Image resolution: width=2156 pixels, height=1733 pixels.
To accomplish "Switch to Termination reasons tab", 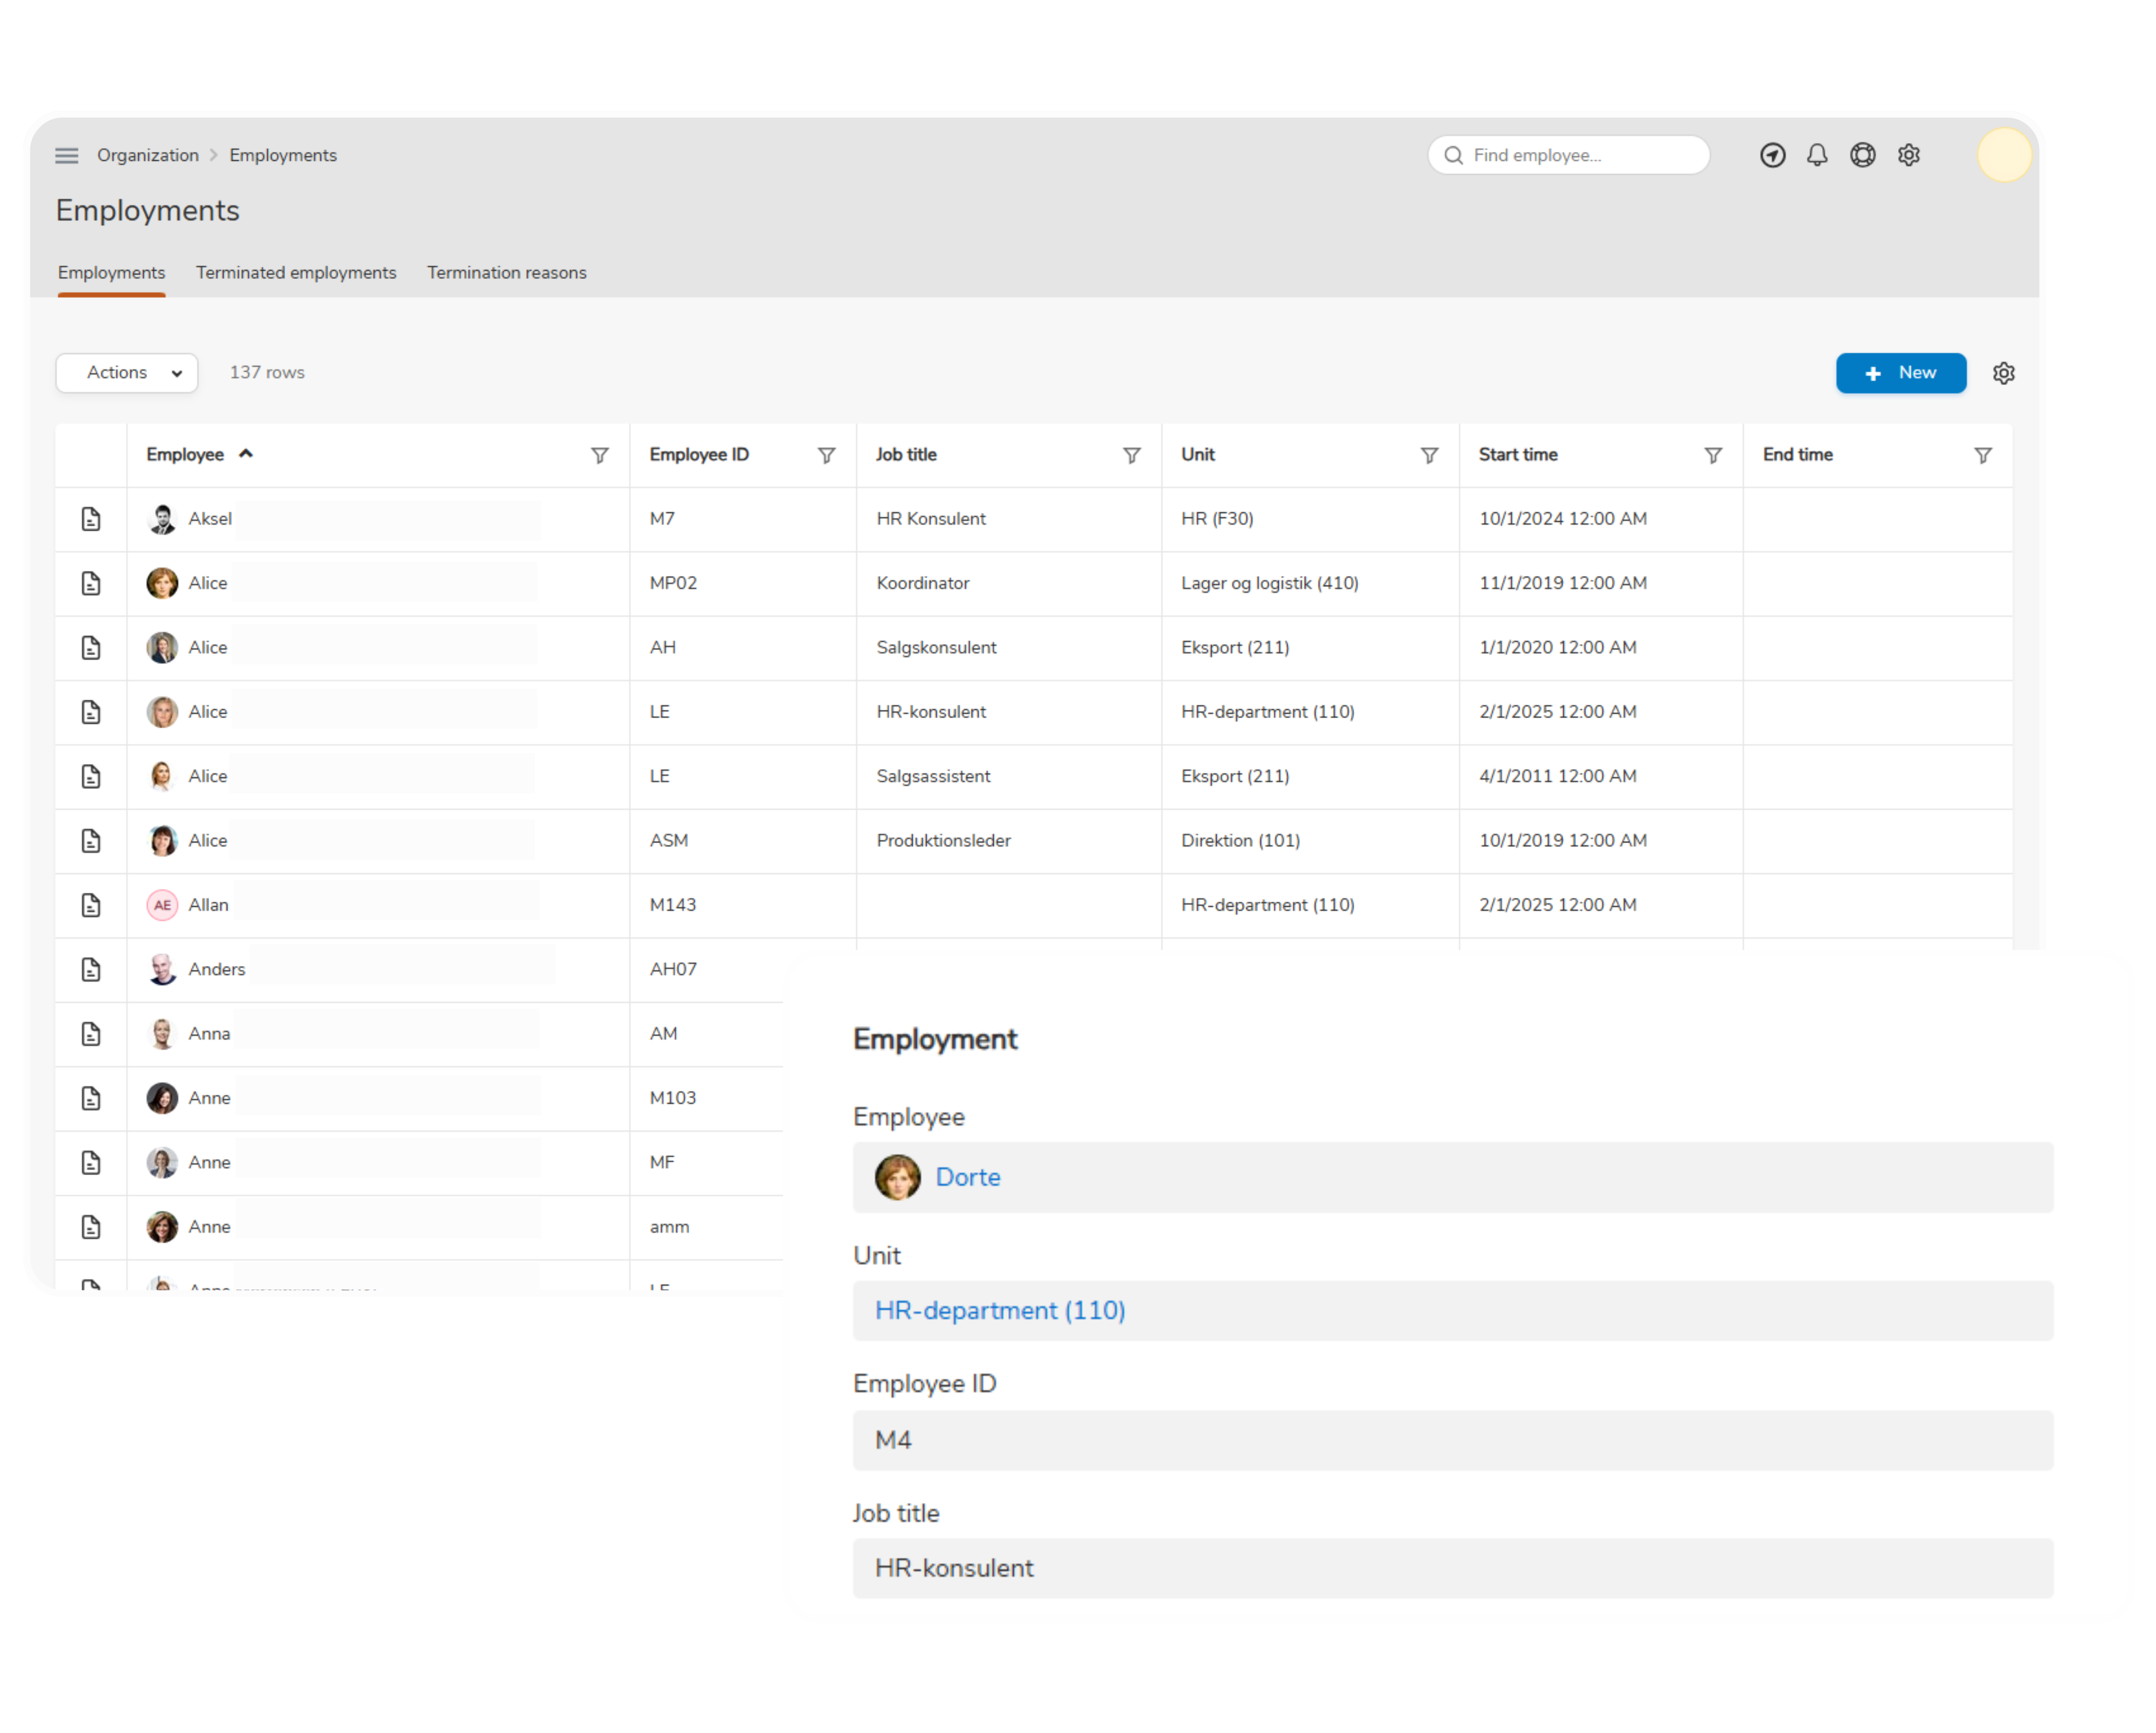I will (x=506, y=273).
